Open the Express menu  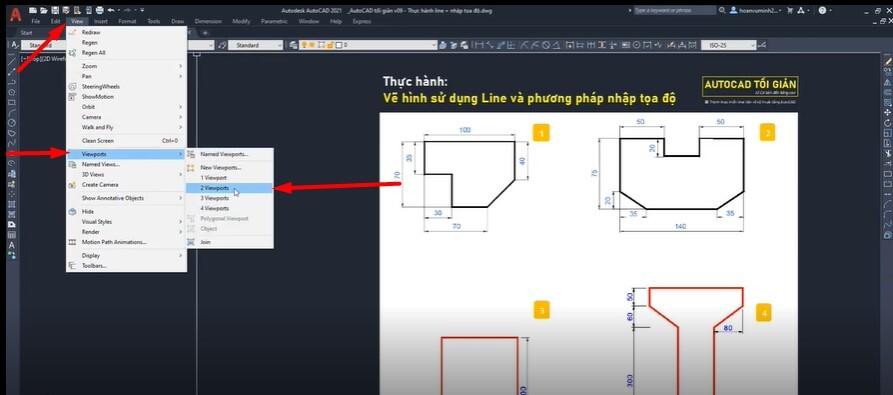tap(362, 21)
